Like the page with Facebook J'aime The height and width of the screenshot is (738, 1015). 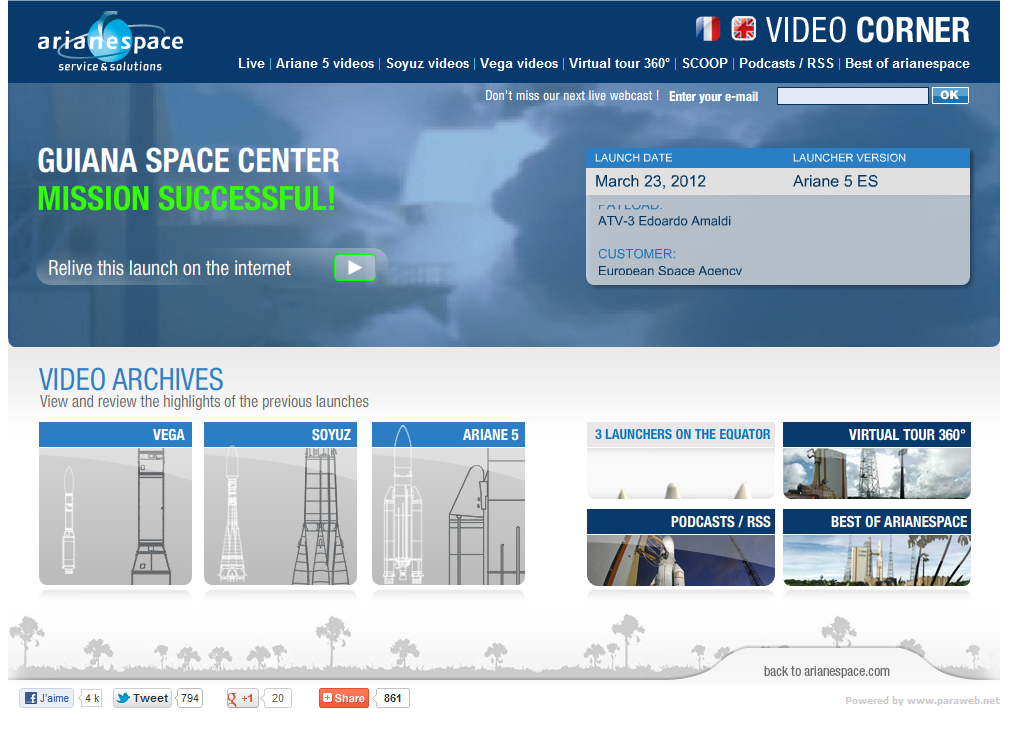(47, 698)
